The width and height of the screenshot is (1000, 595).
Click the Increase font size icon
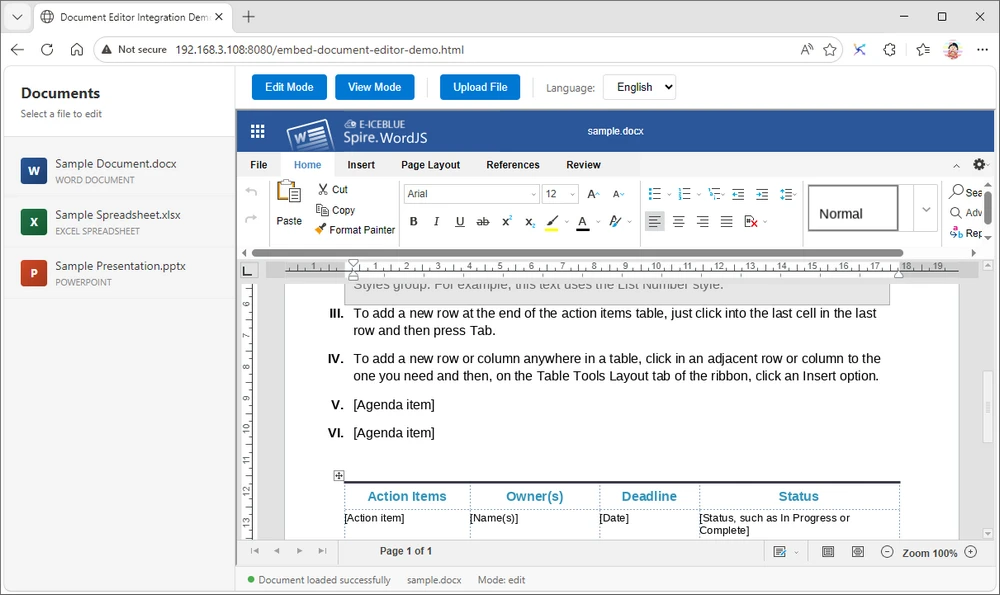coord(593,194)
